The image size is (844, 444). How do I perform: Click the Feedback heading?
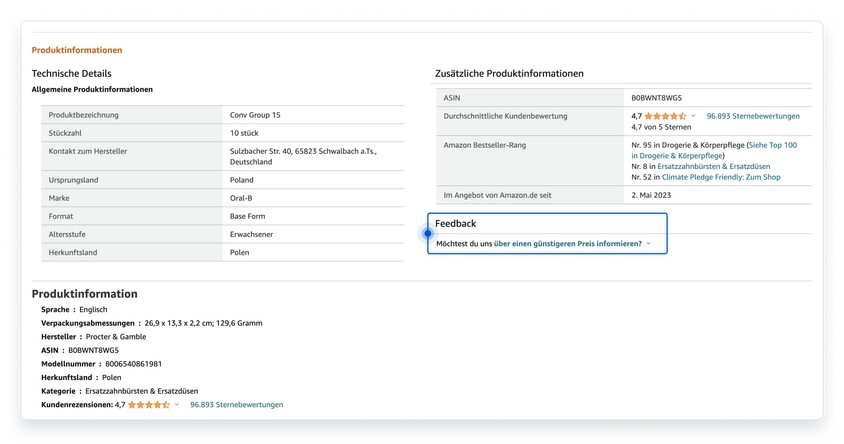455,224
